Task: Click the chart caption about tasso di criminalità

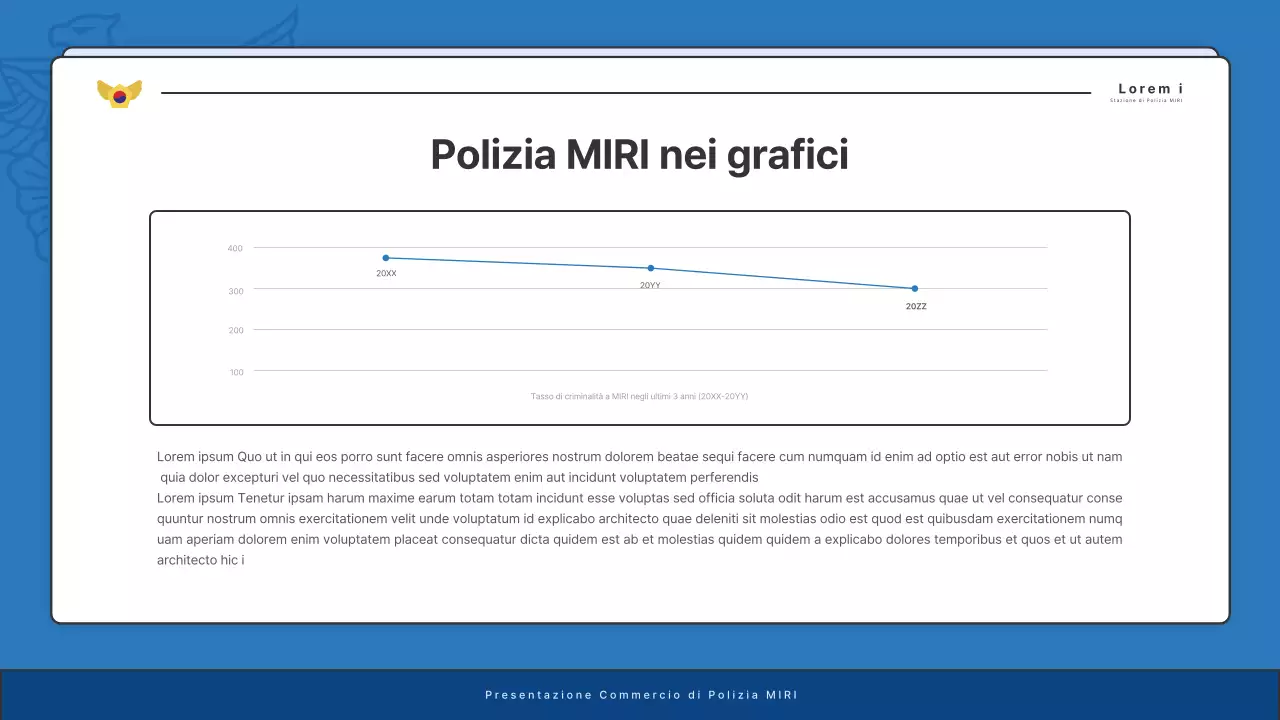Action: tap(640, 396)
